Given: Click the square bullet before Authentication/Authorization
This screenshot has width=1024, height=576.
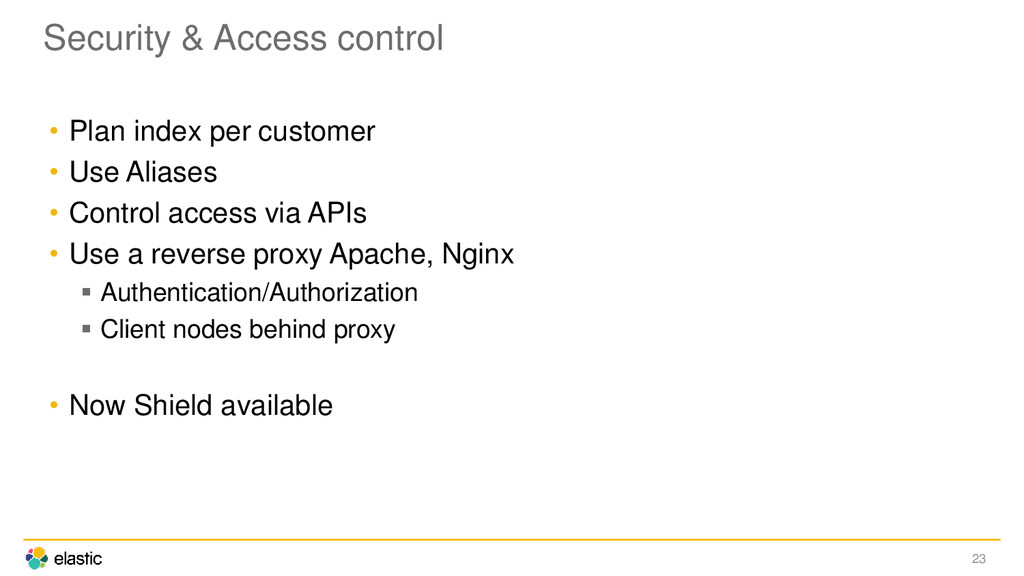Looking at the screenshot, I should tap(86, 292).
